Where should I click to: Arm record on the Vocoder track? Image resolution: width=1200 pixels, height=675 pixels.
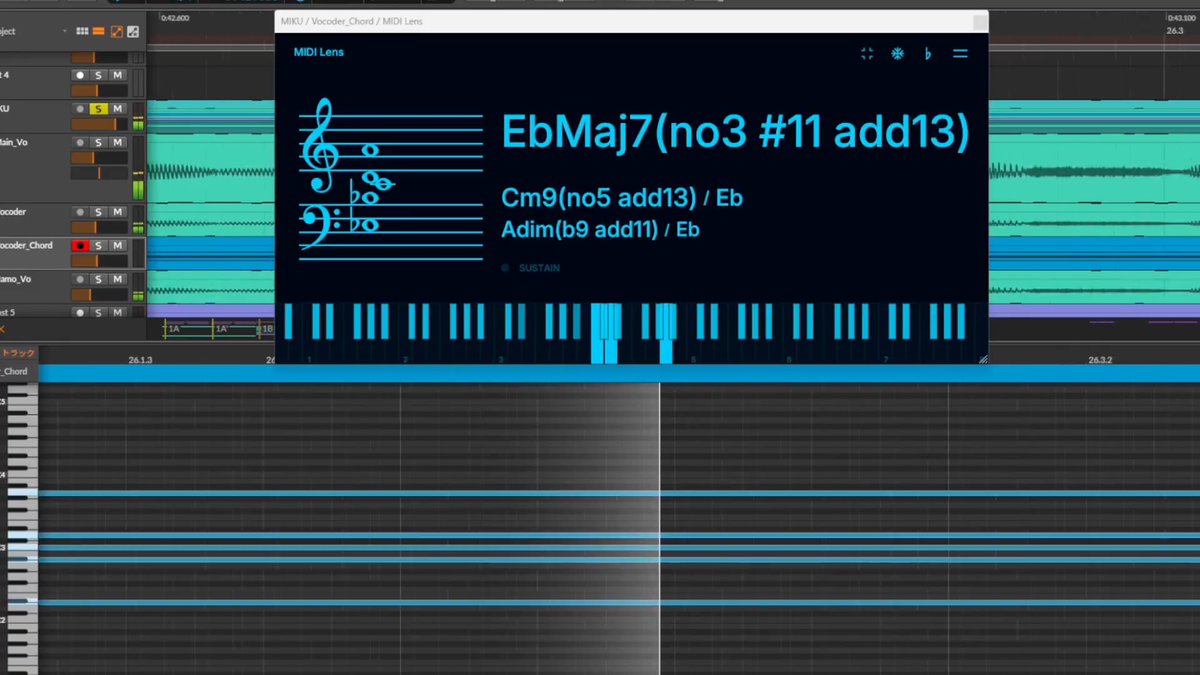pos(79,212)
